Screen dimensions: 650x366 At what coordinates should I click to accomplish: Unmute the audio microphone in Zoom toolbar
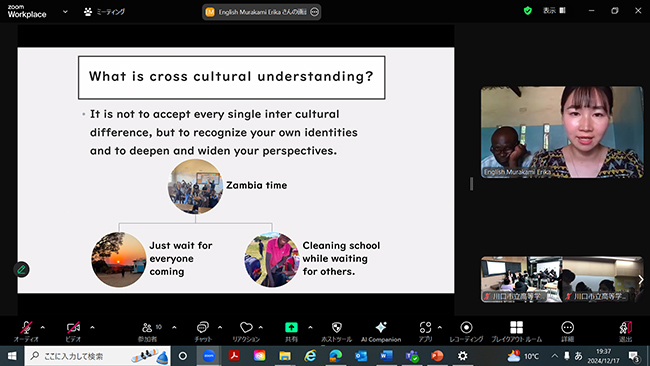(x=26, y=327)
